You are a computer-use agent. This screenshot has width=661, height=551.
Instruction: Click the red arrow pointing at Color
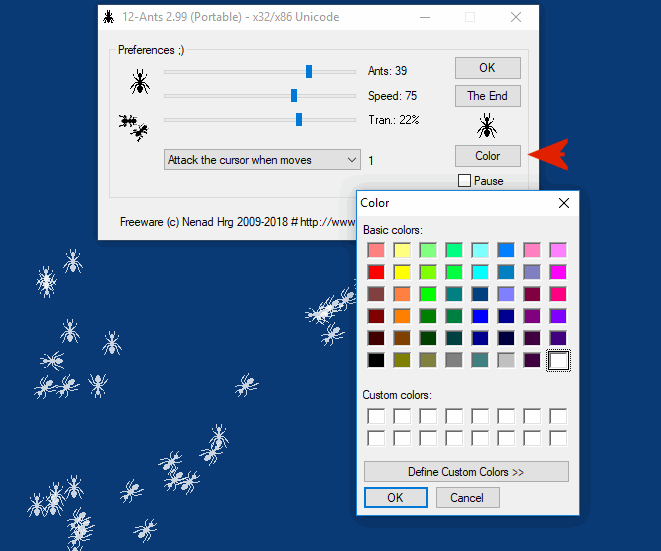(549, 154)
